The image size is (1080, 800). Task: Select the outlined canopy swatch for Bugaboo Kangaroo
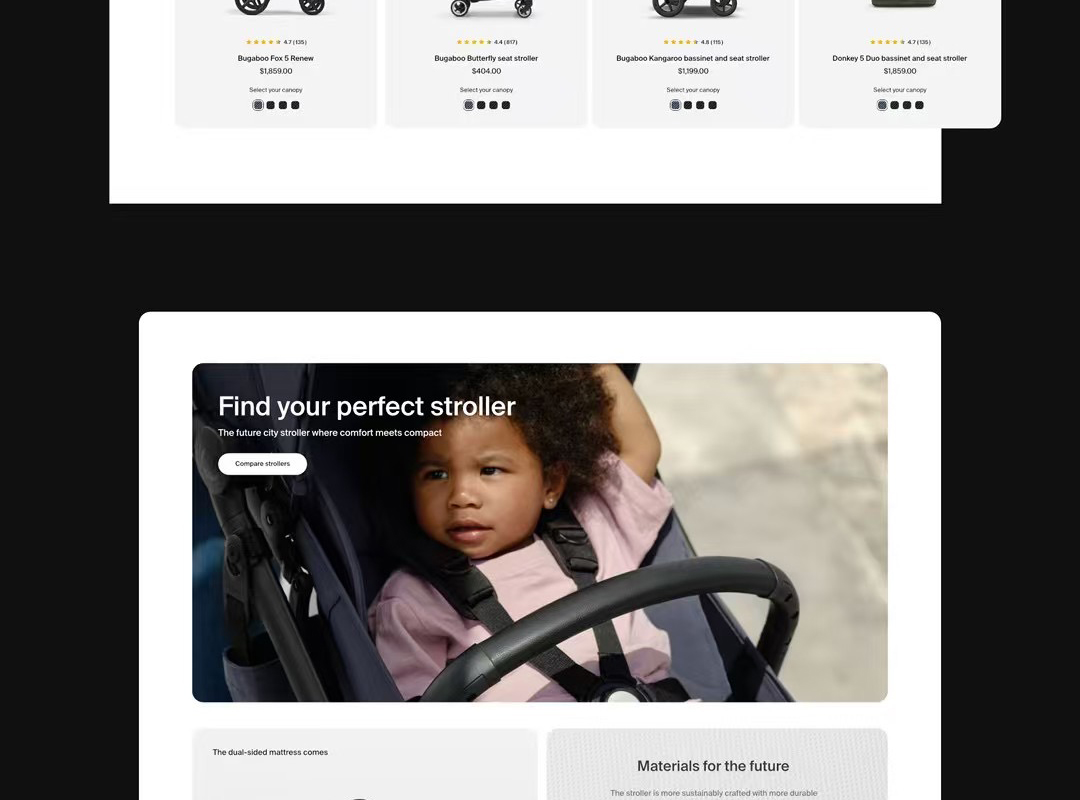675,105
